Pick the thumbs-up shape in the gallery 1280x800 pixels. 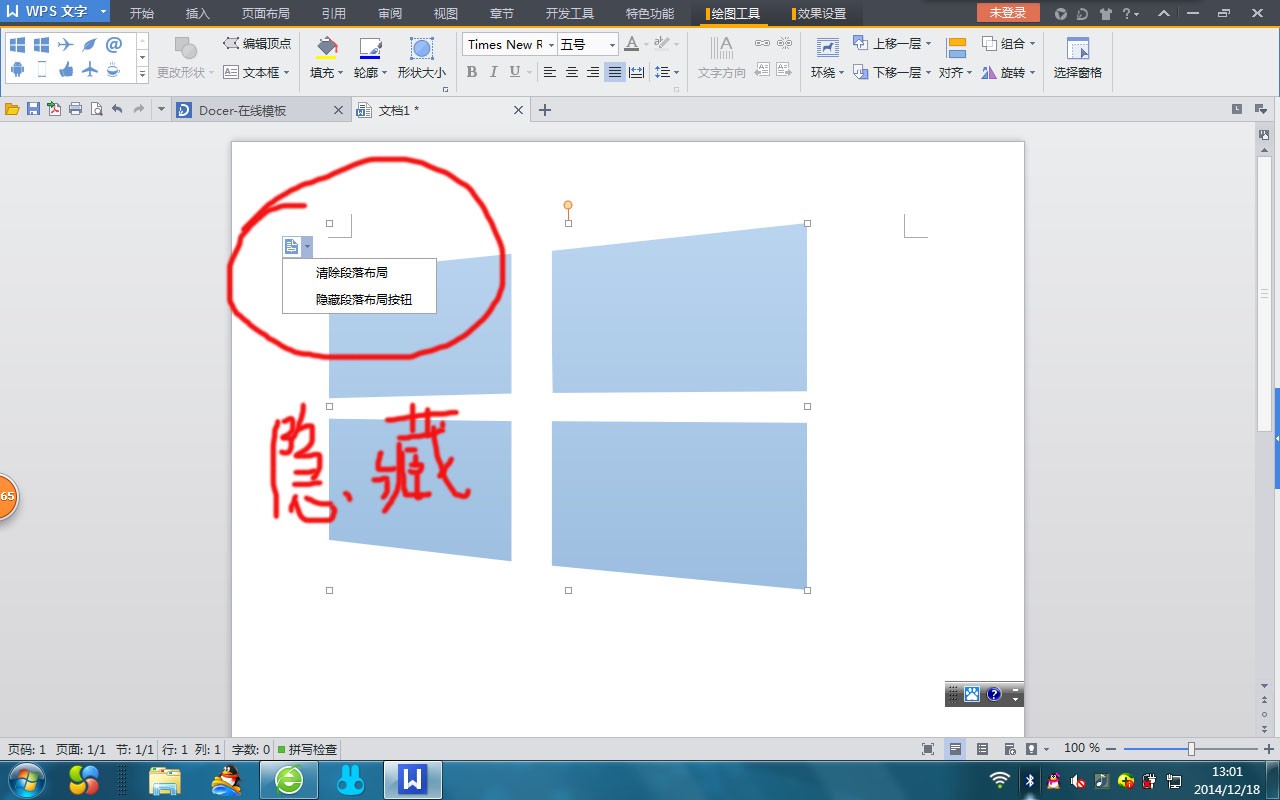pyautogui.click(x=65, y=70)
